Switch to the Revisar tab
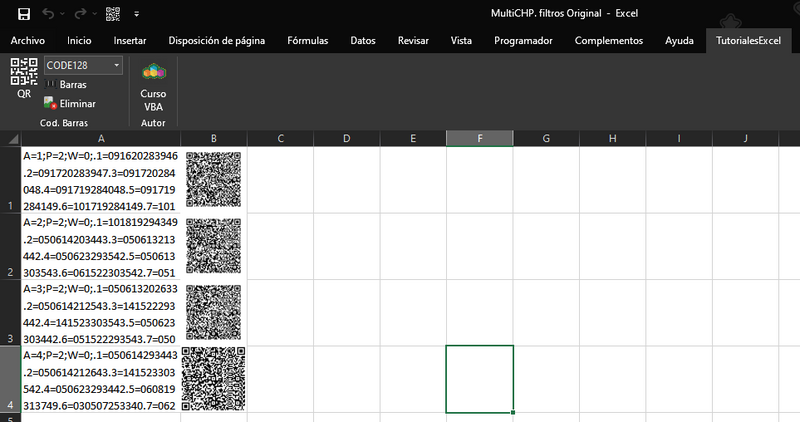Image resolution: width=800 pixels, height=422 pixels. (x=413, y=41)
